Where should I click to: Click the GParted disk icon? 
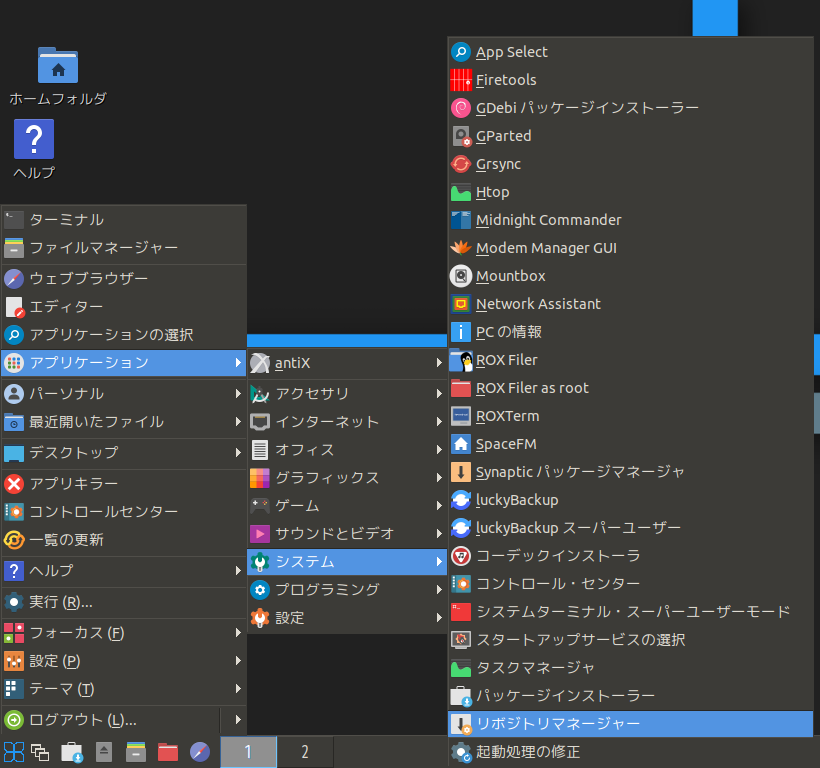(461, 136)
